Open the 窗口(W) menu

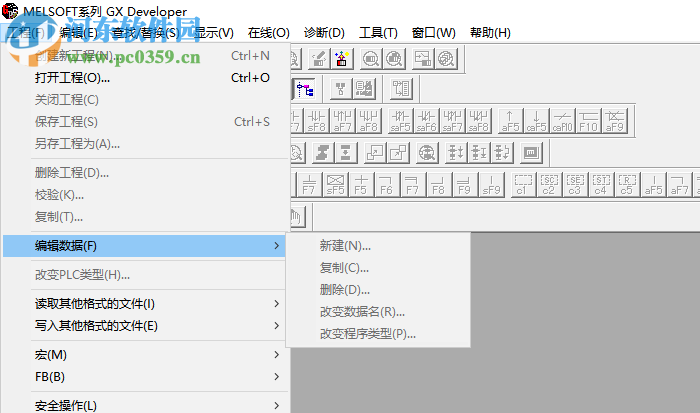(433, 33)
